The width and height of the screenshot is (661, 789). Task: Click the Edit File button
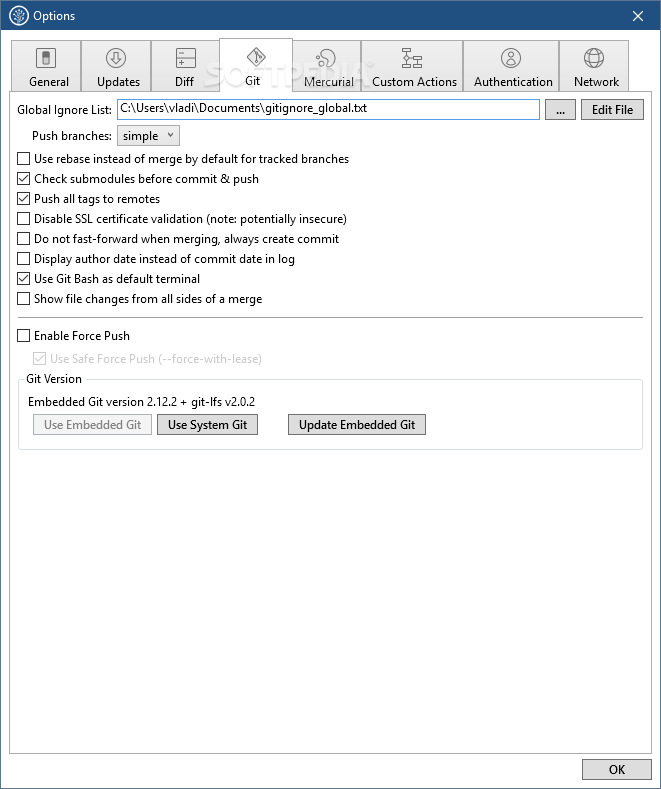coord(612,110)
